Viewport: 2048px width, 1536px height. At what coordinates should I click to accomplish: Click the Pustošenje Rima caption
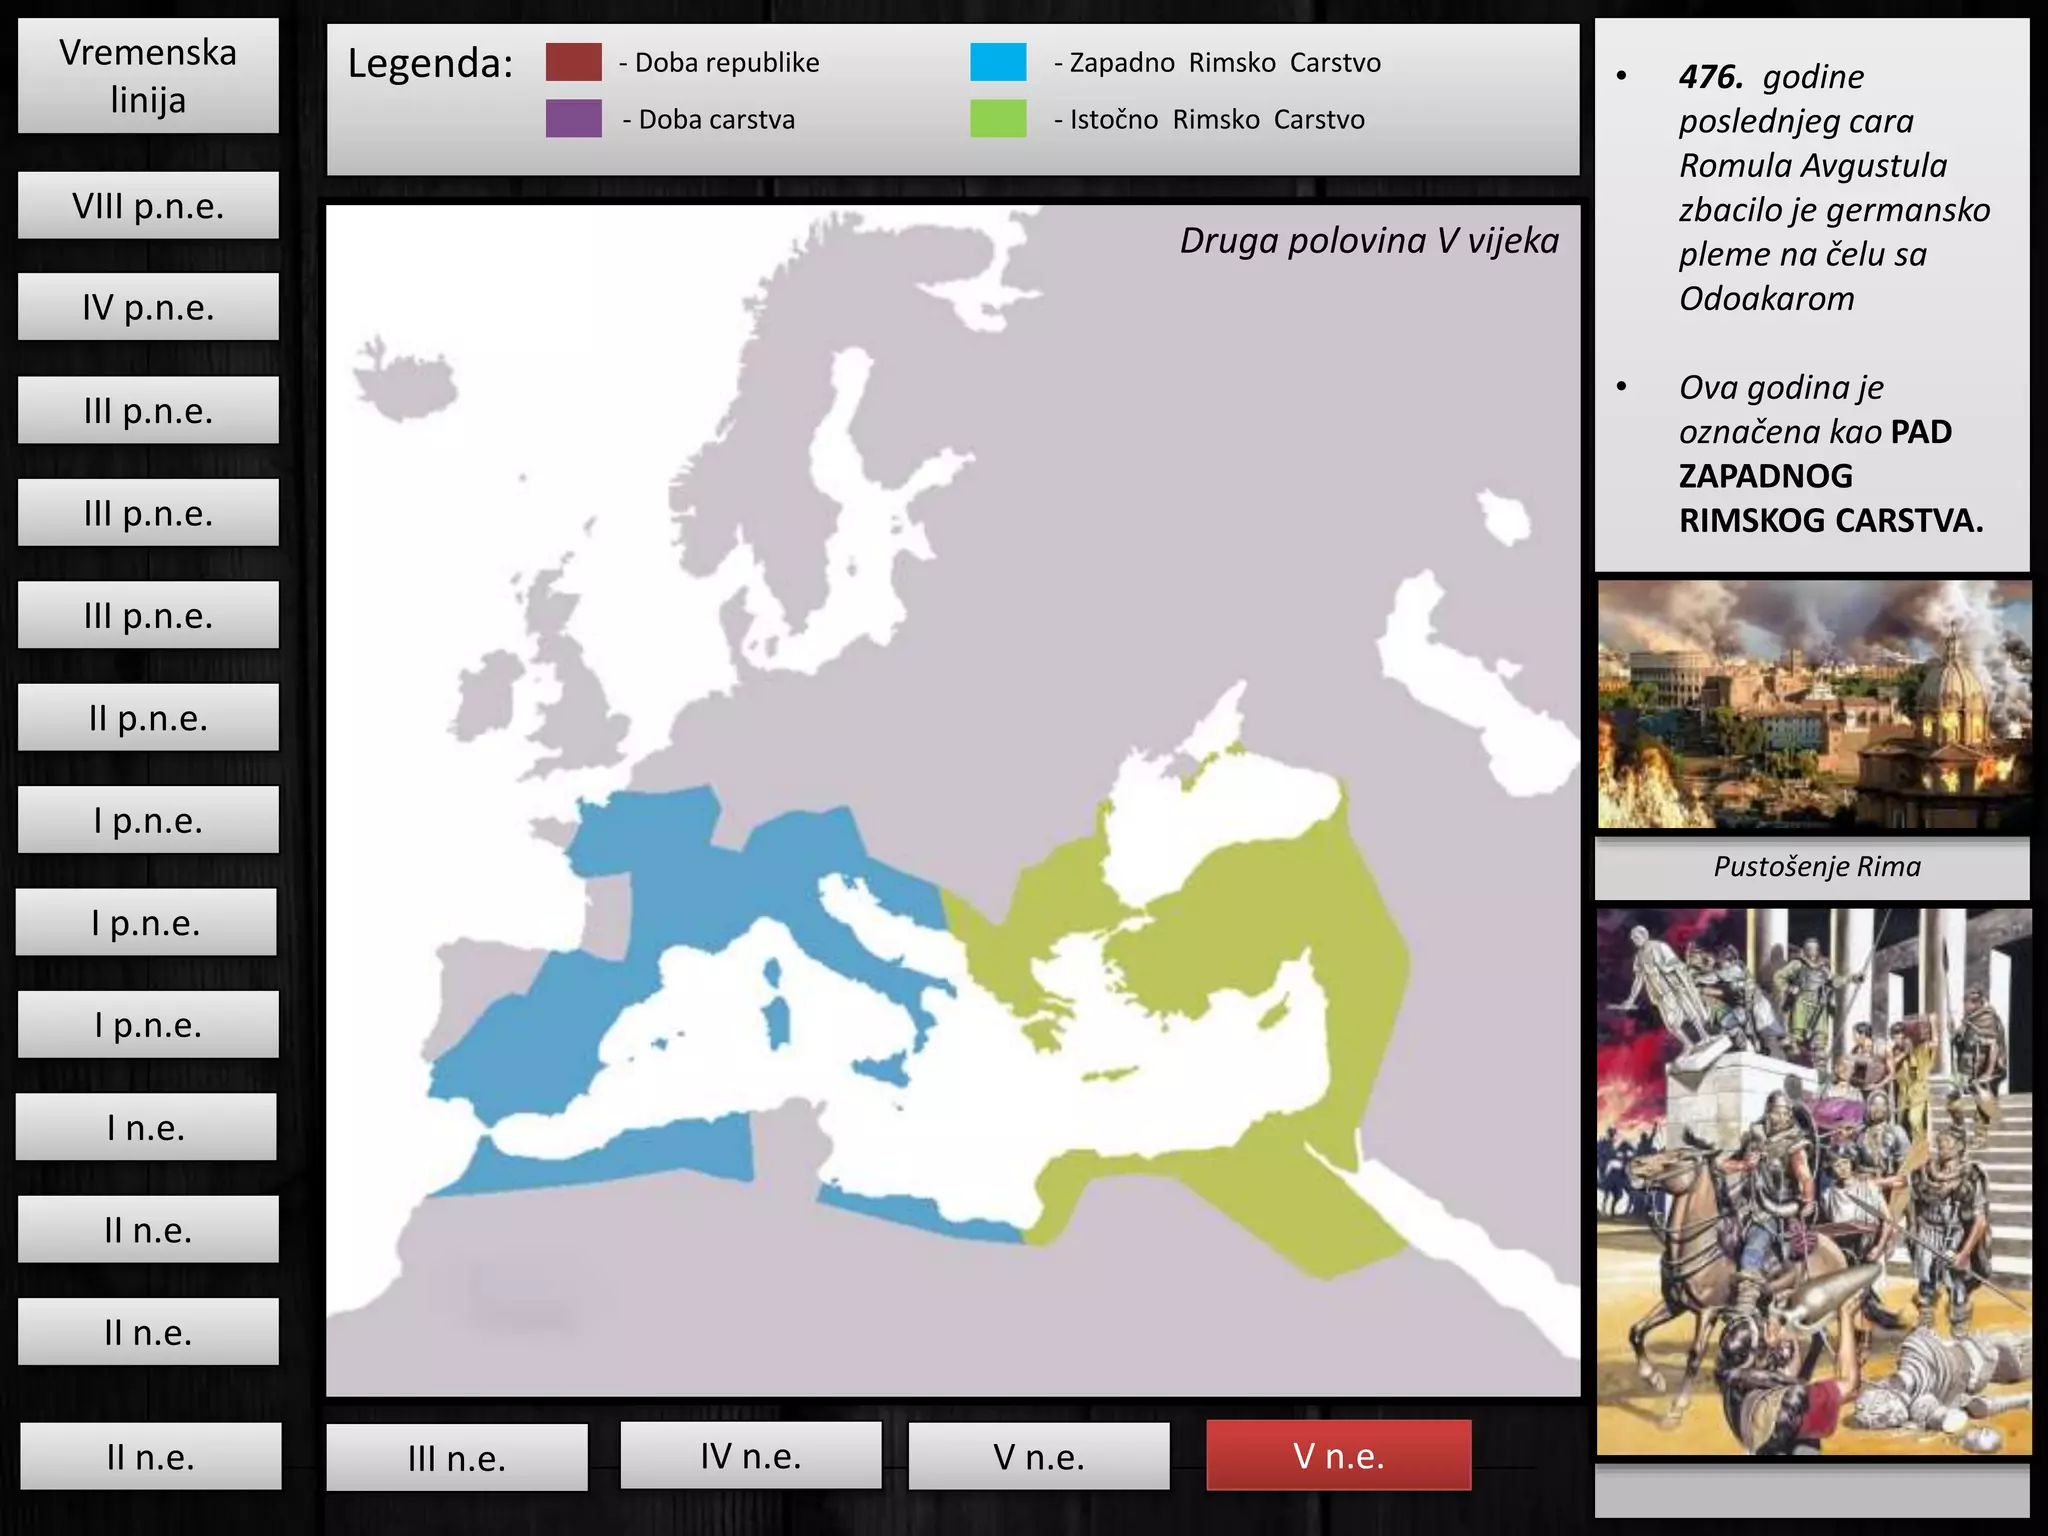tap(1816, 867)
